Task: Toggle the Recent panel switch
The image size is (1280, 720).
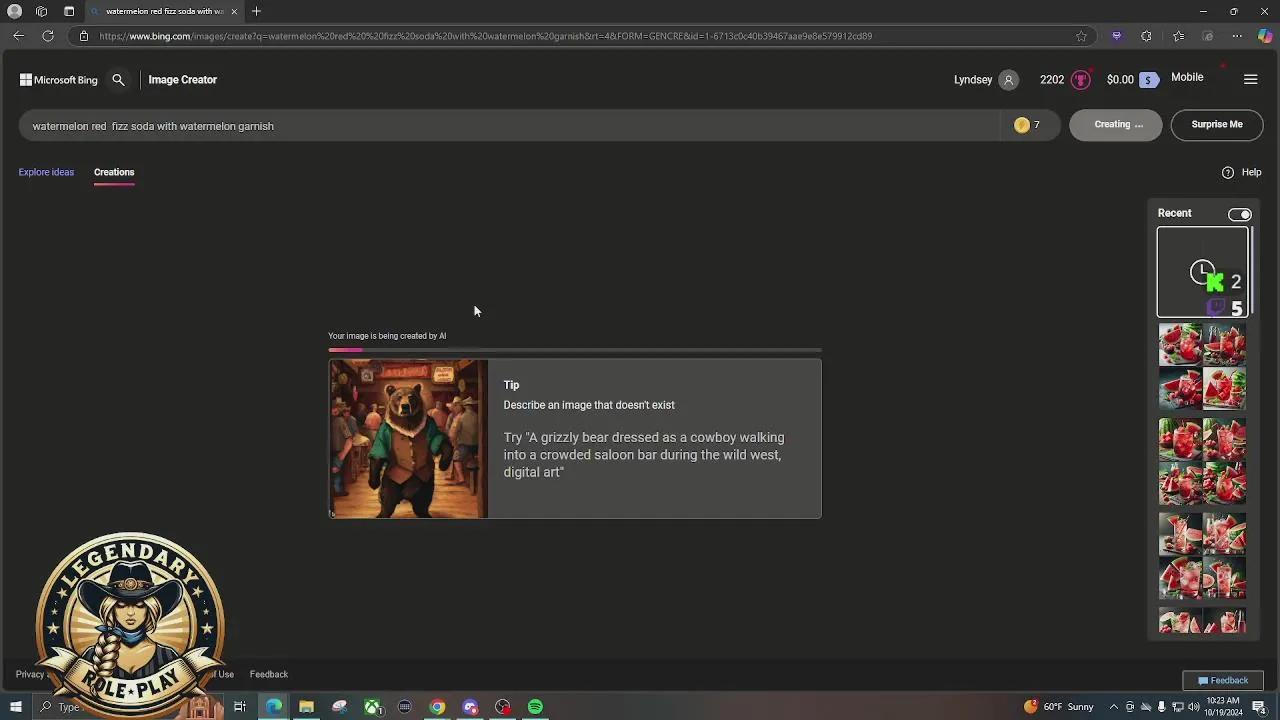Action: tap(1240, 214)
